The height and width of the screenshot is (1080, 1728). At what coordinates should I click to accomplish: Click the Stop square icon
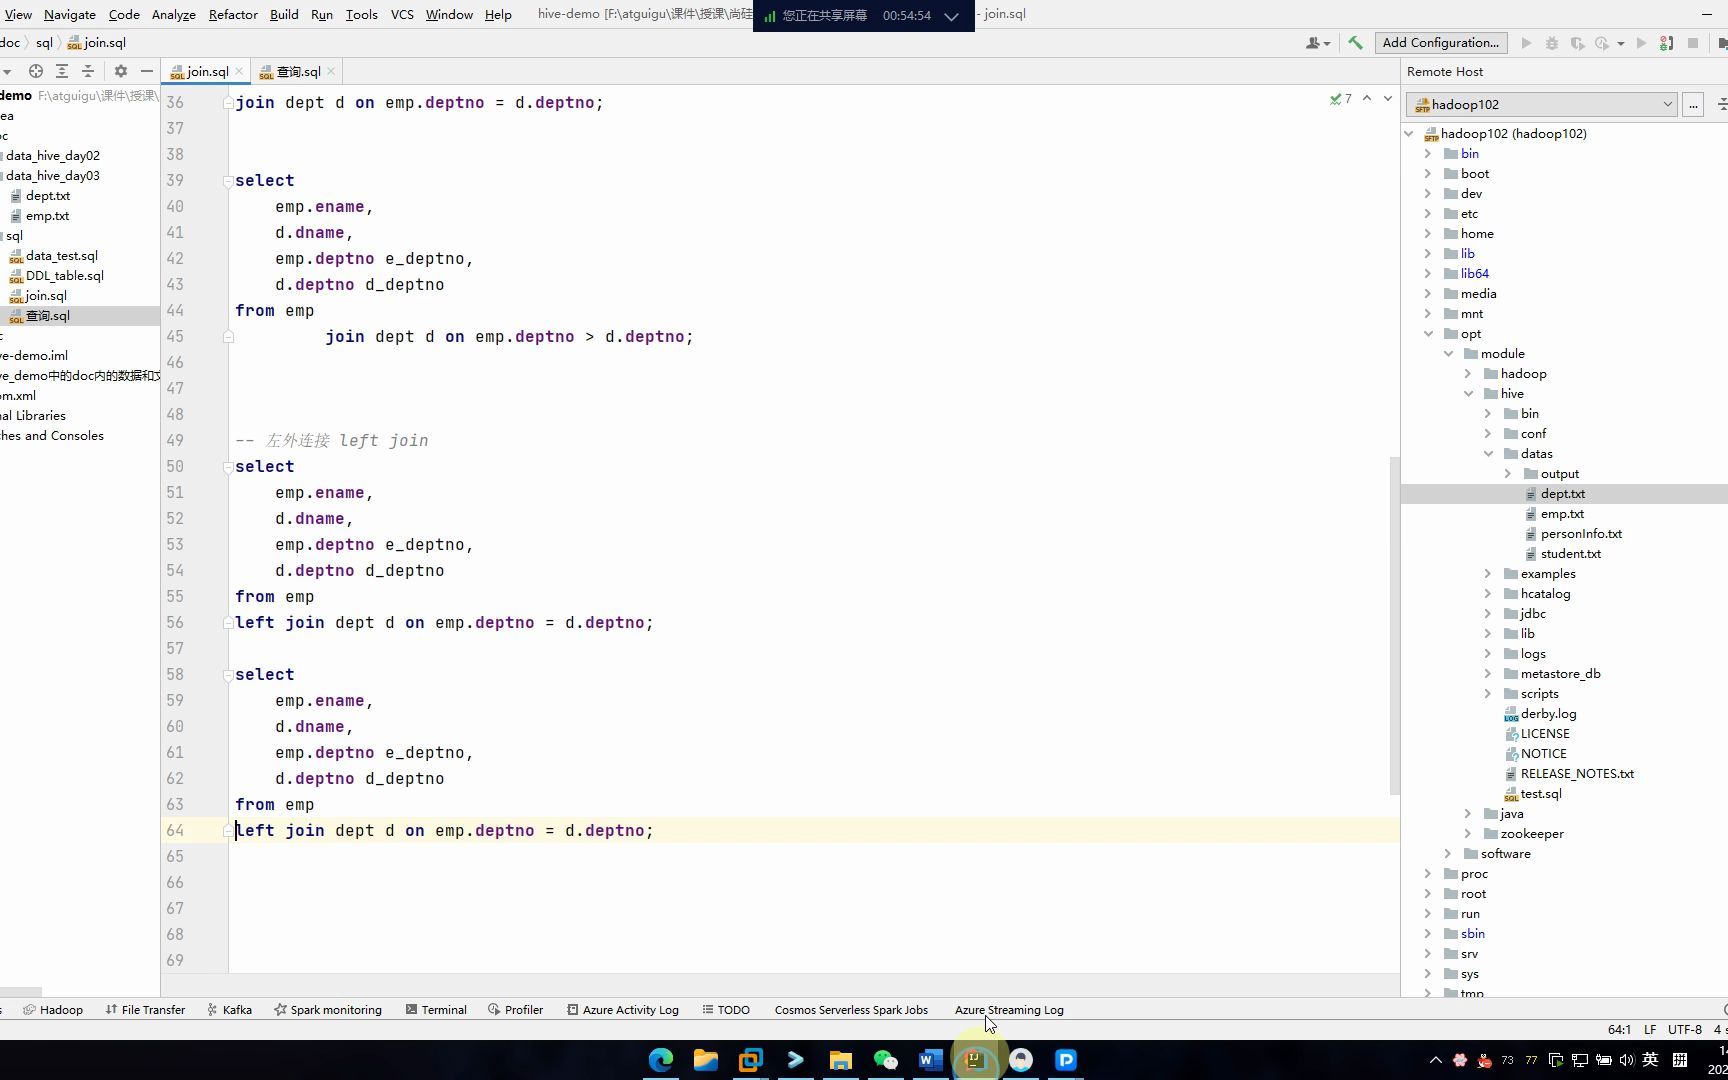[x=1693, y=43]
